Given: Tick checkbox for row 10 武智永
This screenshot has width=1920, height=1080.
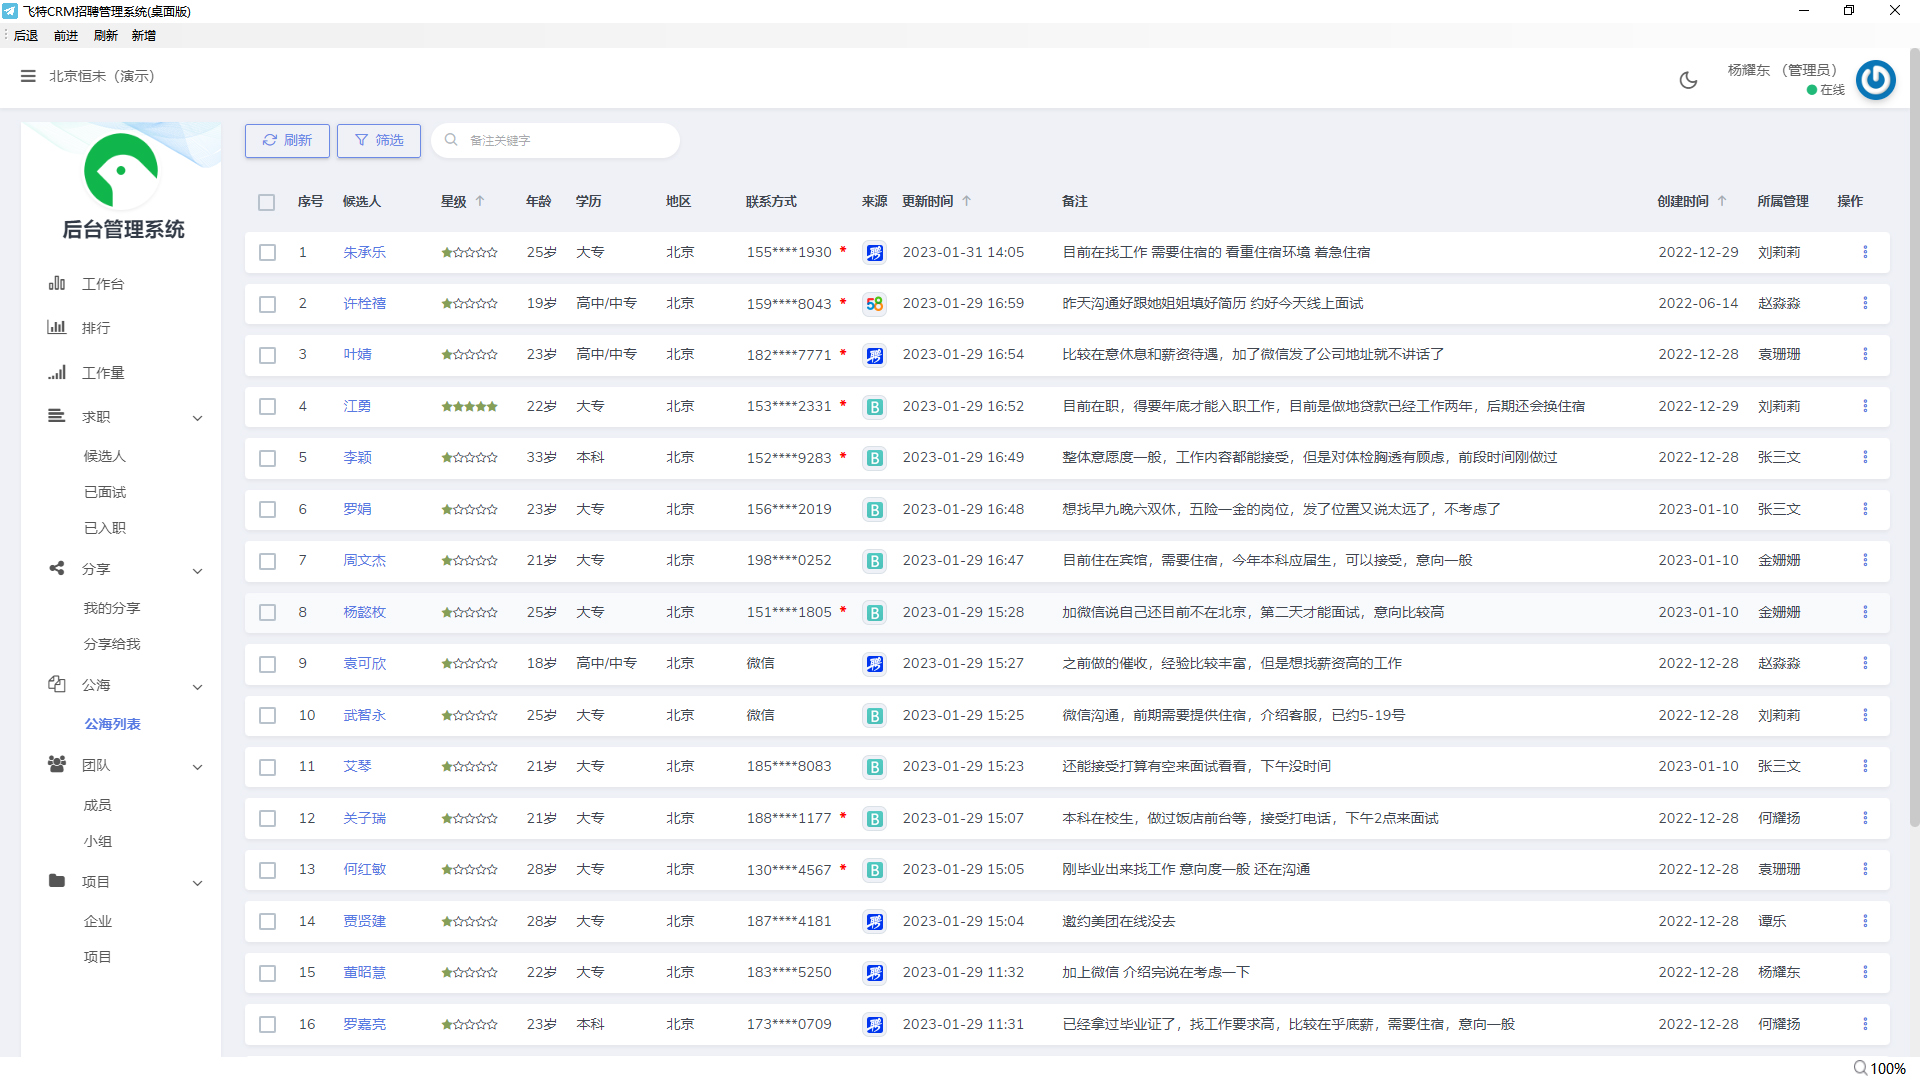Looking at the screenshot, I should pos(267,716).
